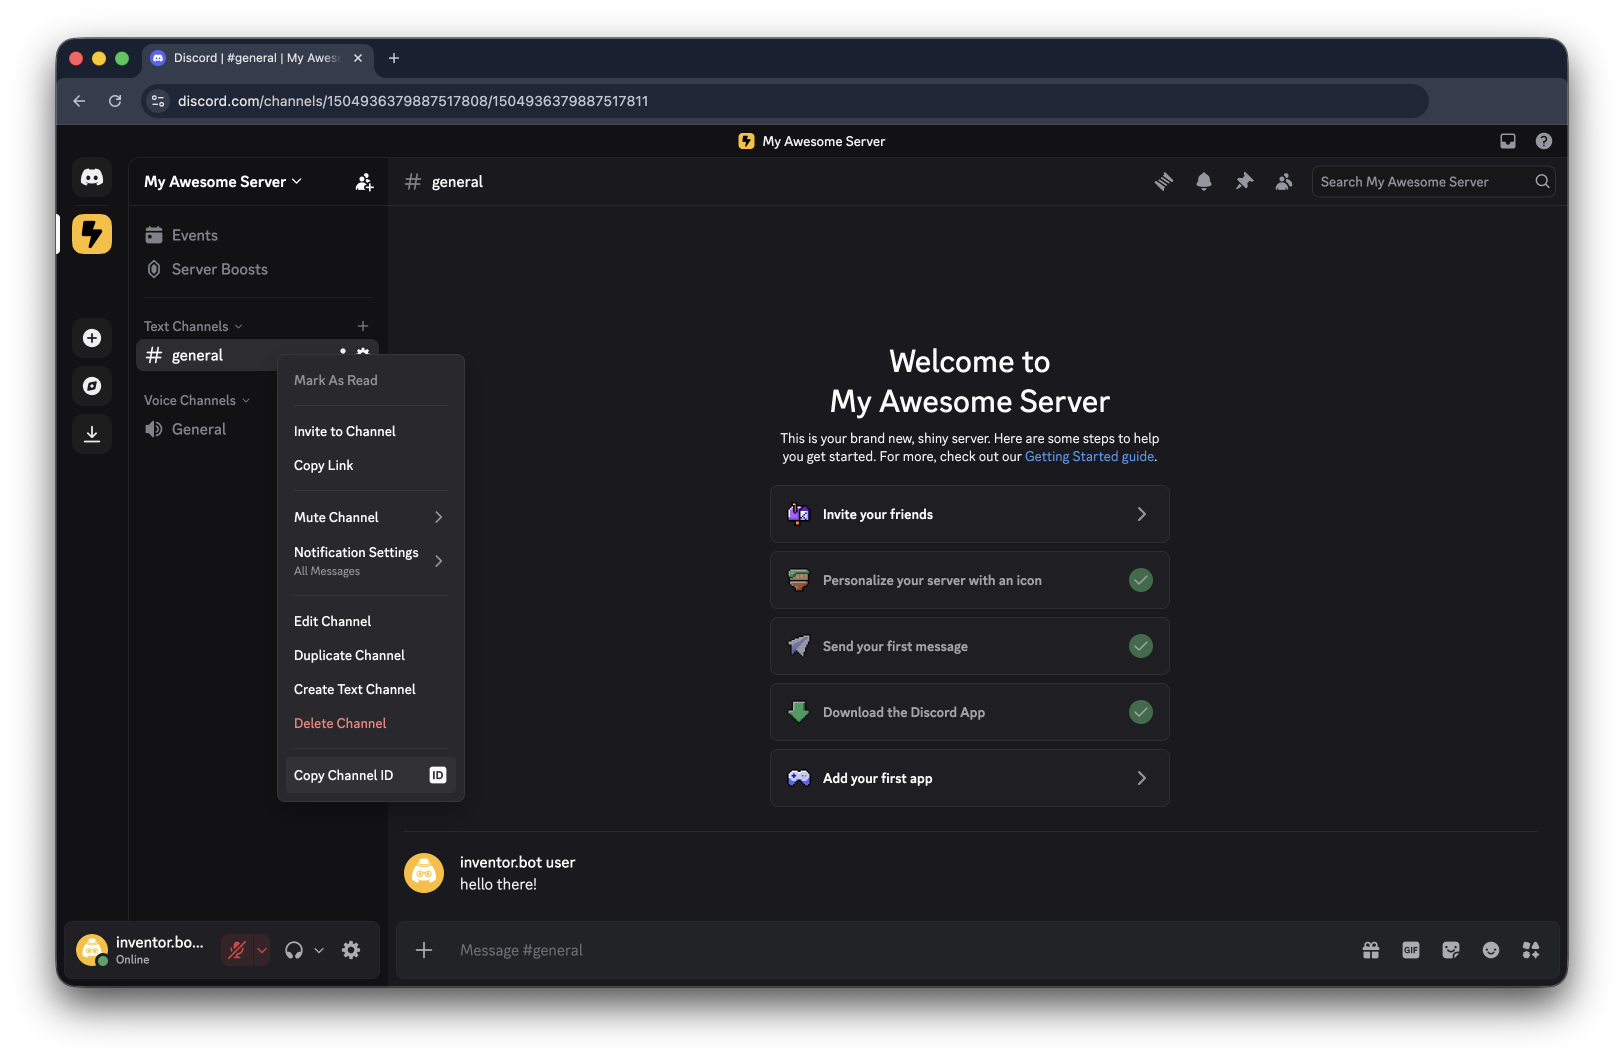
Task: Click the search magnifier icon
Action: tap(1542, 182)
